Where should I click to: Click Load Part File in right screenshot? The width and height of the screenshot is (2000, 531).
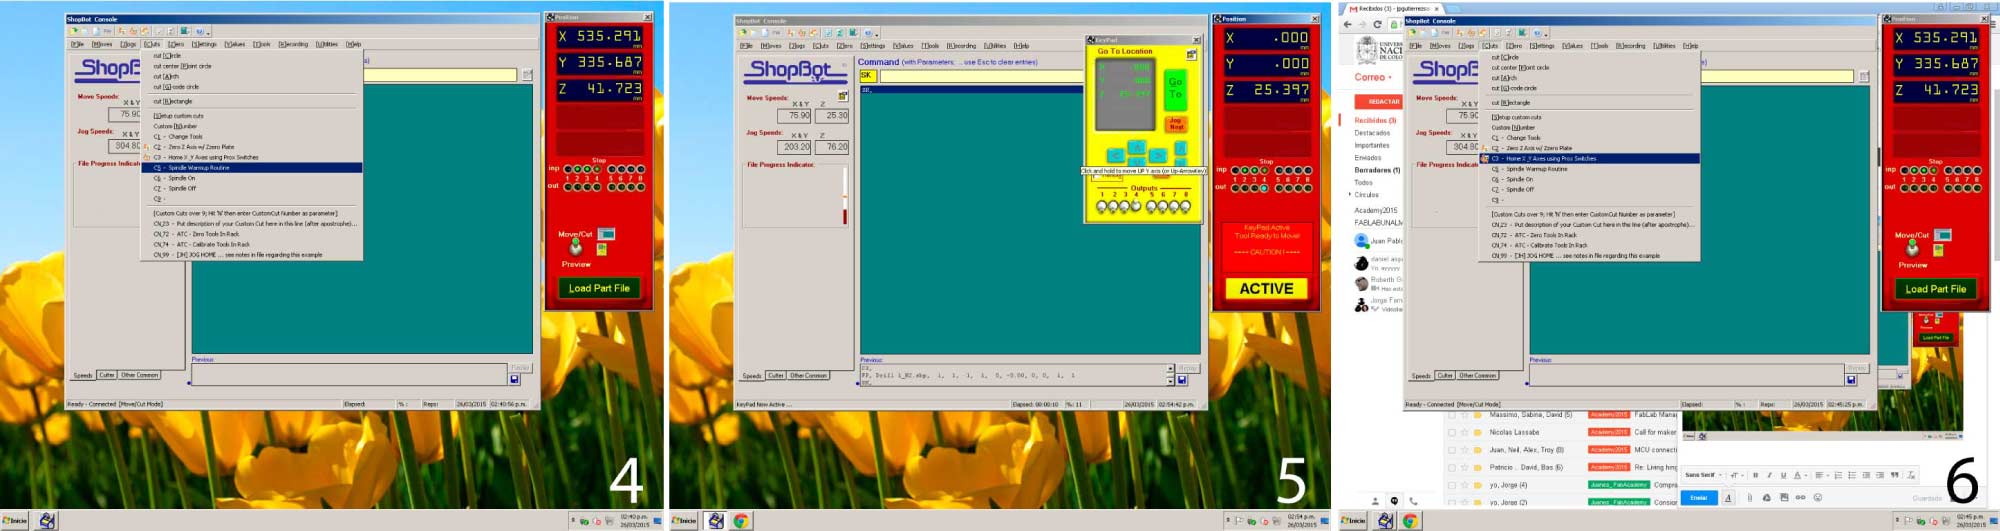[1935, 288]
